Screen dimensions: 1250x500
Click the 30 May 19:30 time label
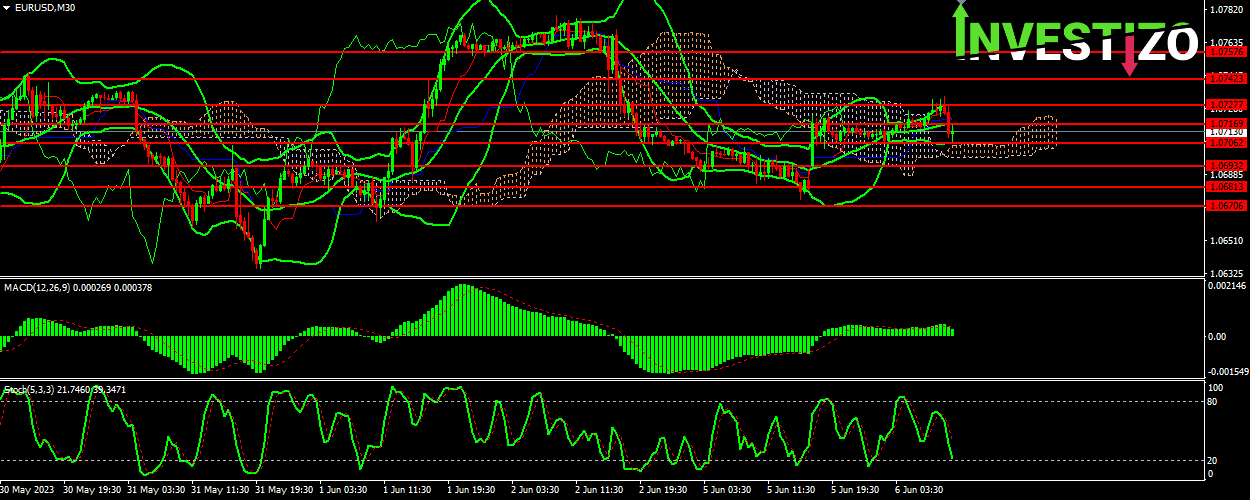click(92, 491)
